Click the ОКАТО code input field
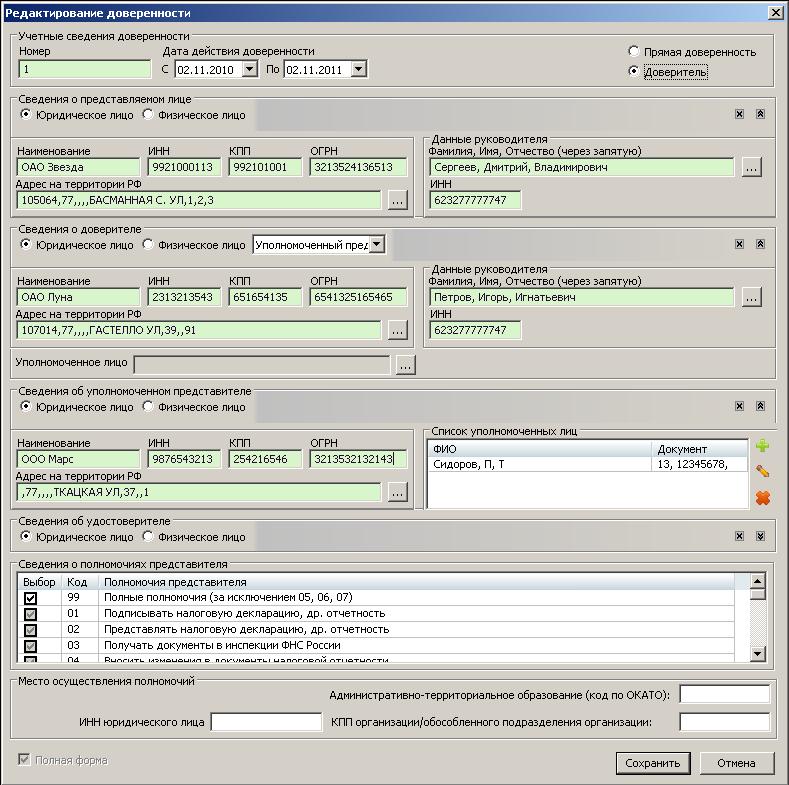 (x=725, y=694)
